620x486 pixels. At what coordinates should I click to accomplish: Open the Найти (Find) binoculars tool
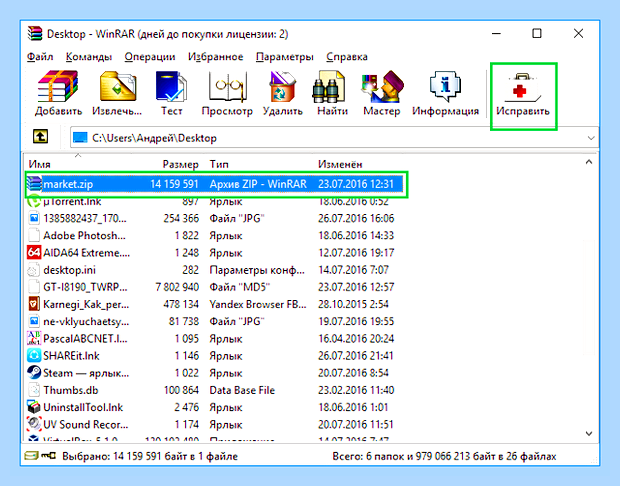pos(332,94)
